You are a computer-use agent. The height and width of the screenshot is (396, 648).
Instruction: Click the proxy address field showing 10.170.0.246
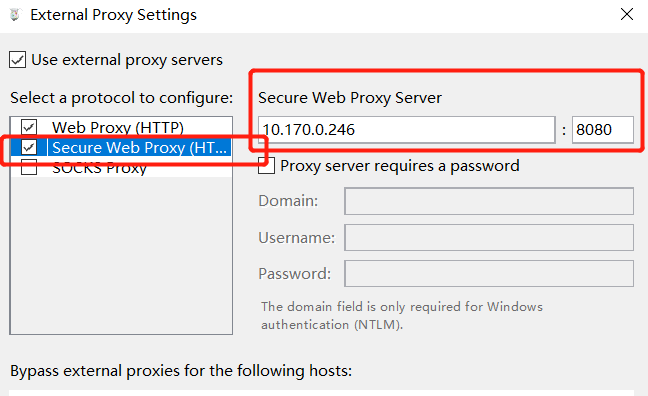point(407,130)
